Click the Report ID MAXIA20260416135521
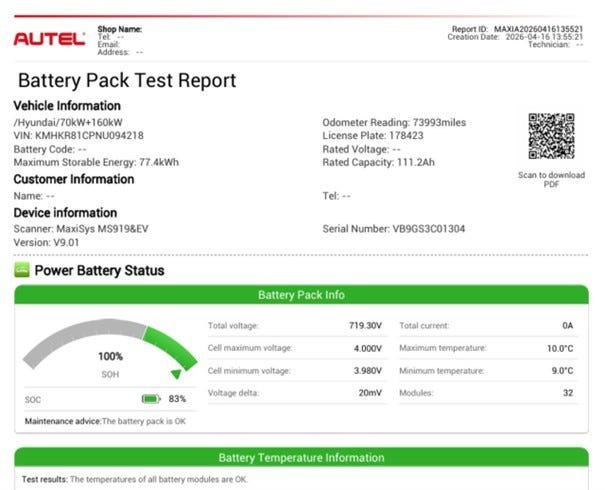This screenshot has height=490, width=605. pyautogui.click(x=517, y=29)
